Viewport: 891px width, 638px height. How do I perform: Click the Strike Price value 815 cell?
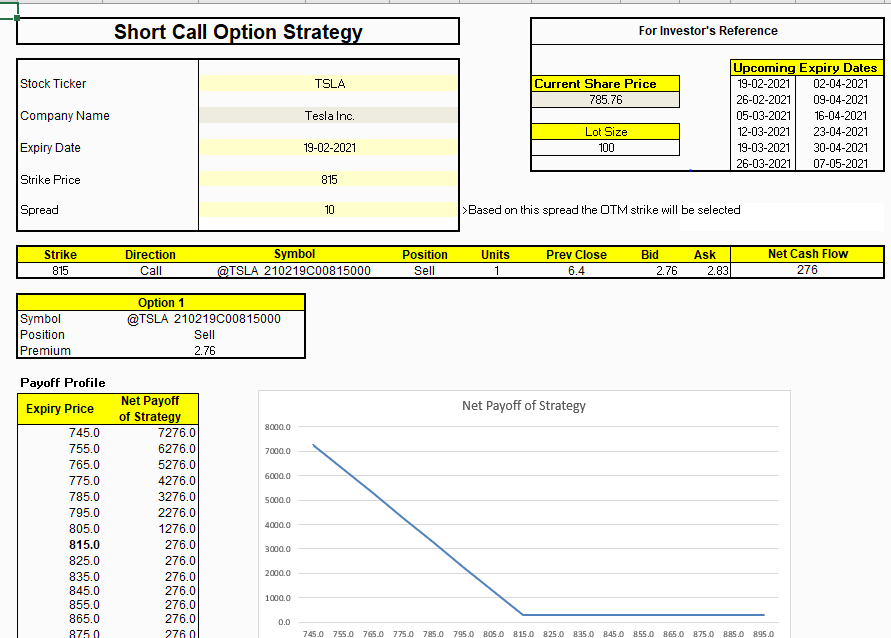click(329, 180)
